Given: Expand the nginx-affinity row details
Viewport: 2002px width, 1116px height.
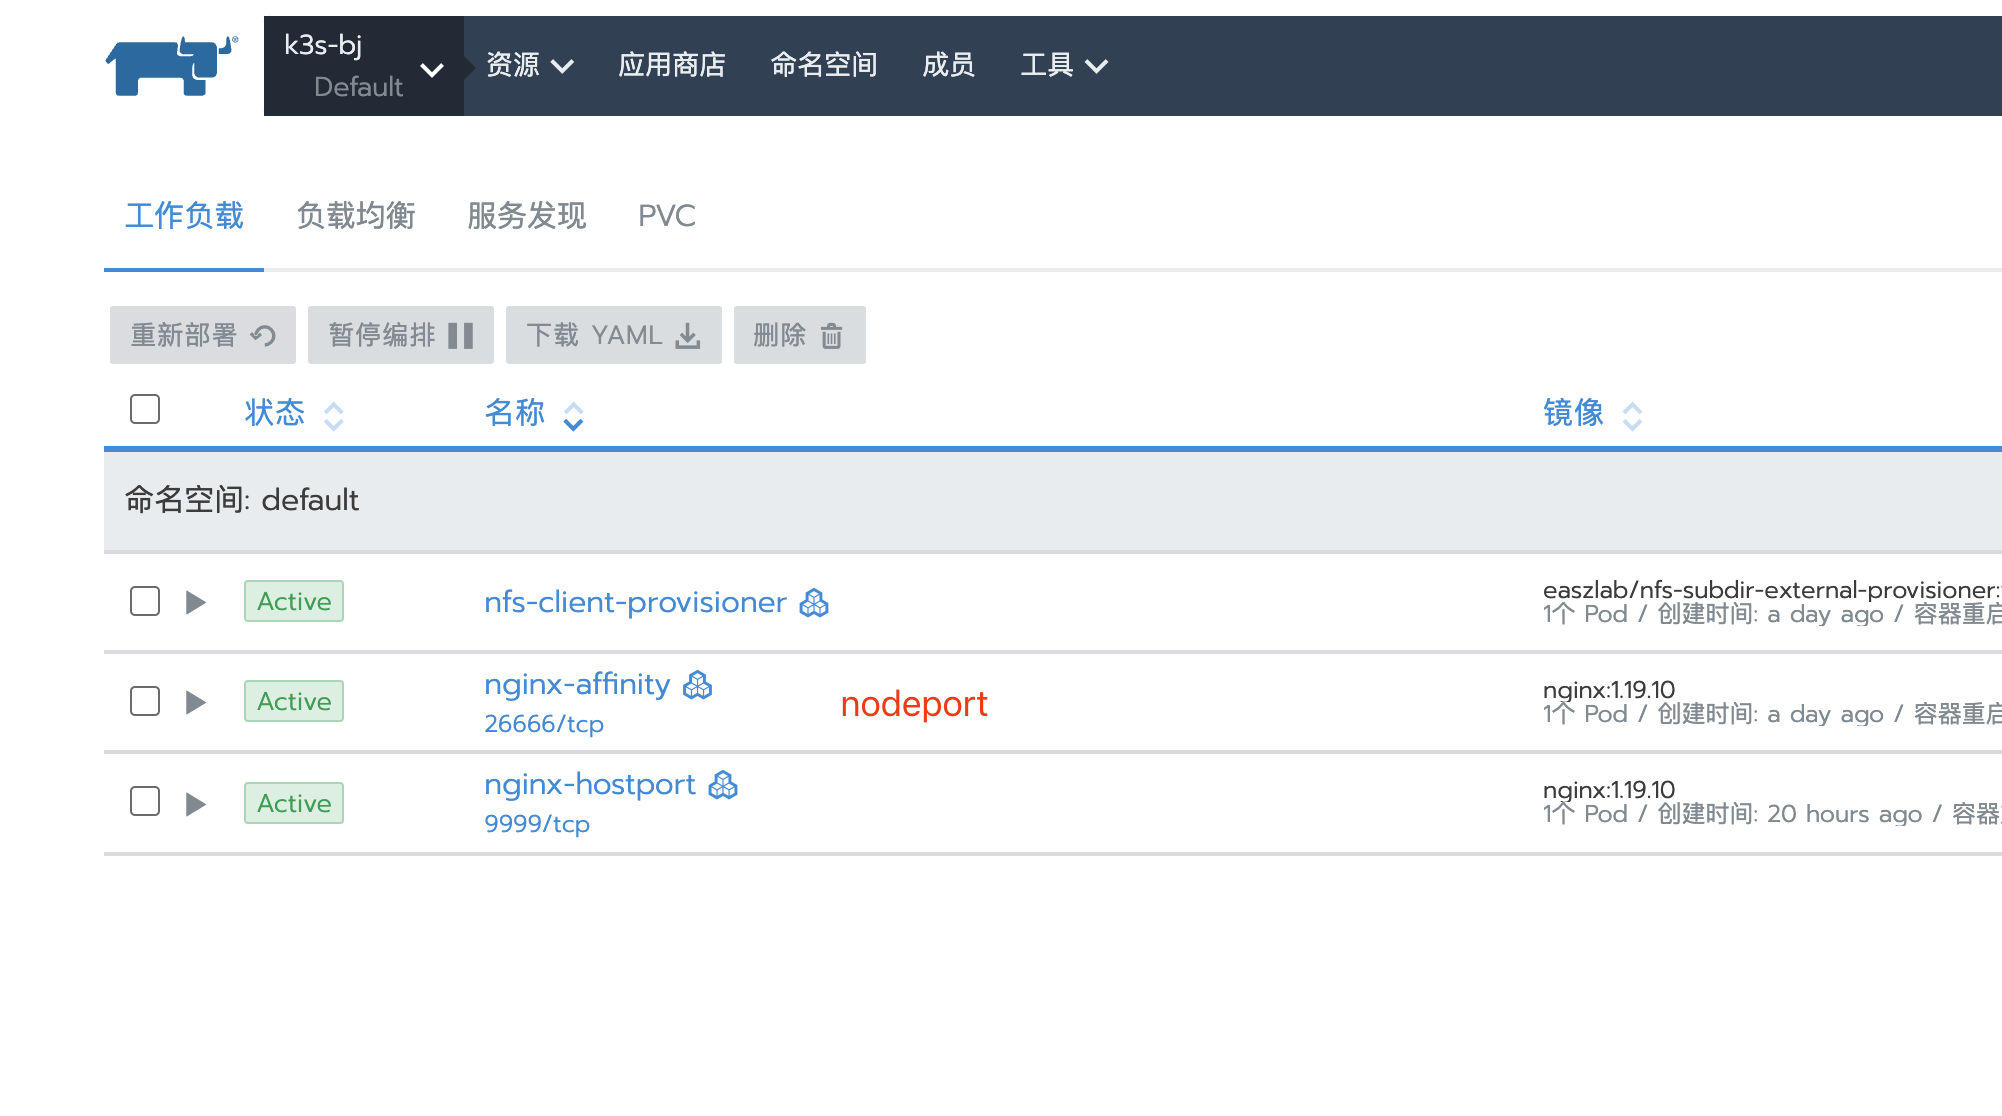Looking at the screenshot, I should pos(196,702).
